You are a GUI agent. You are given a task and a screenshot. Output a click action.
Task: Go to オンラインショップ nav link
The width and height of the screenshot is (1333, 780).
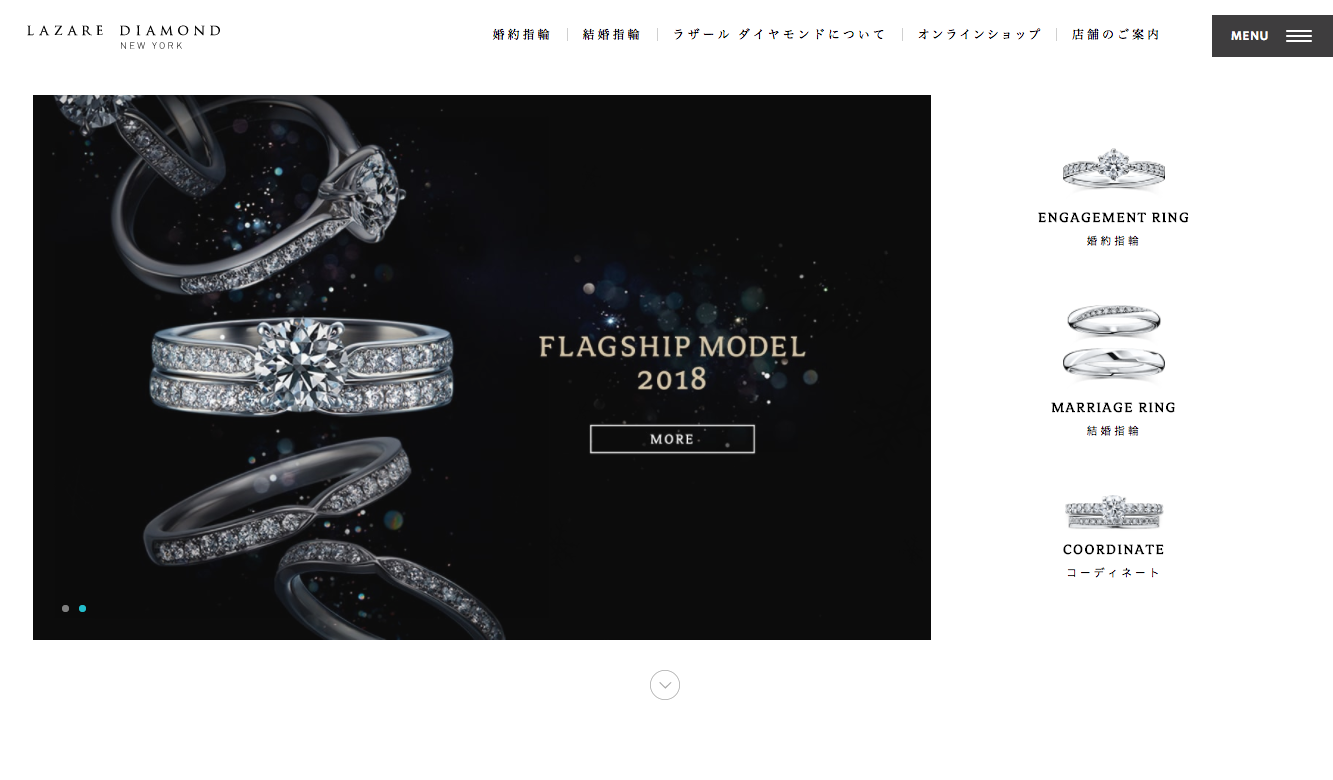[x=980, y=34]
